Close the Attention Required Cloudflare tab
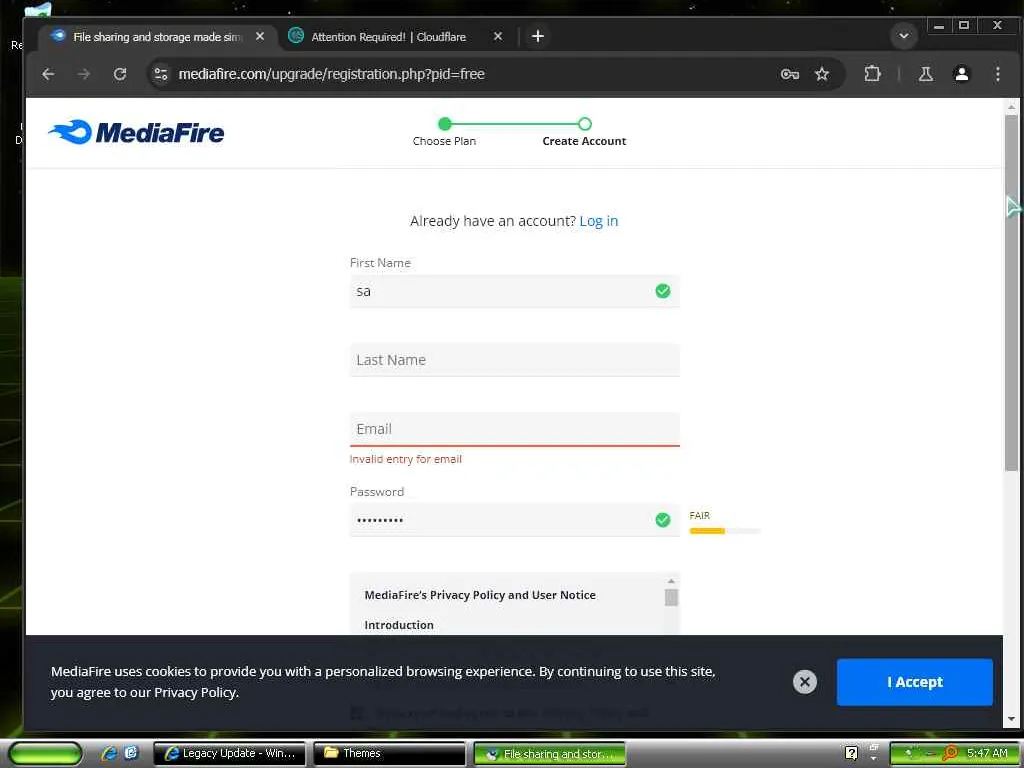Viewport: 1024px width, 768px height. pyautogui.click(x=498, y=37)
